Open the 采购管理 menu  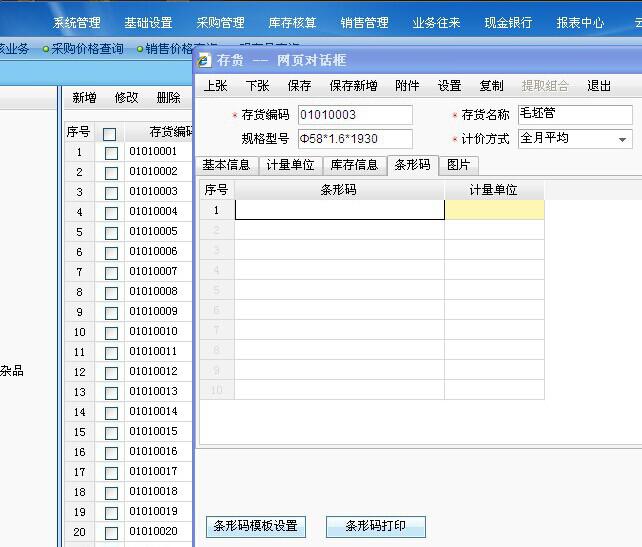220,22
